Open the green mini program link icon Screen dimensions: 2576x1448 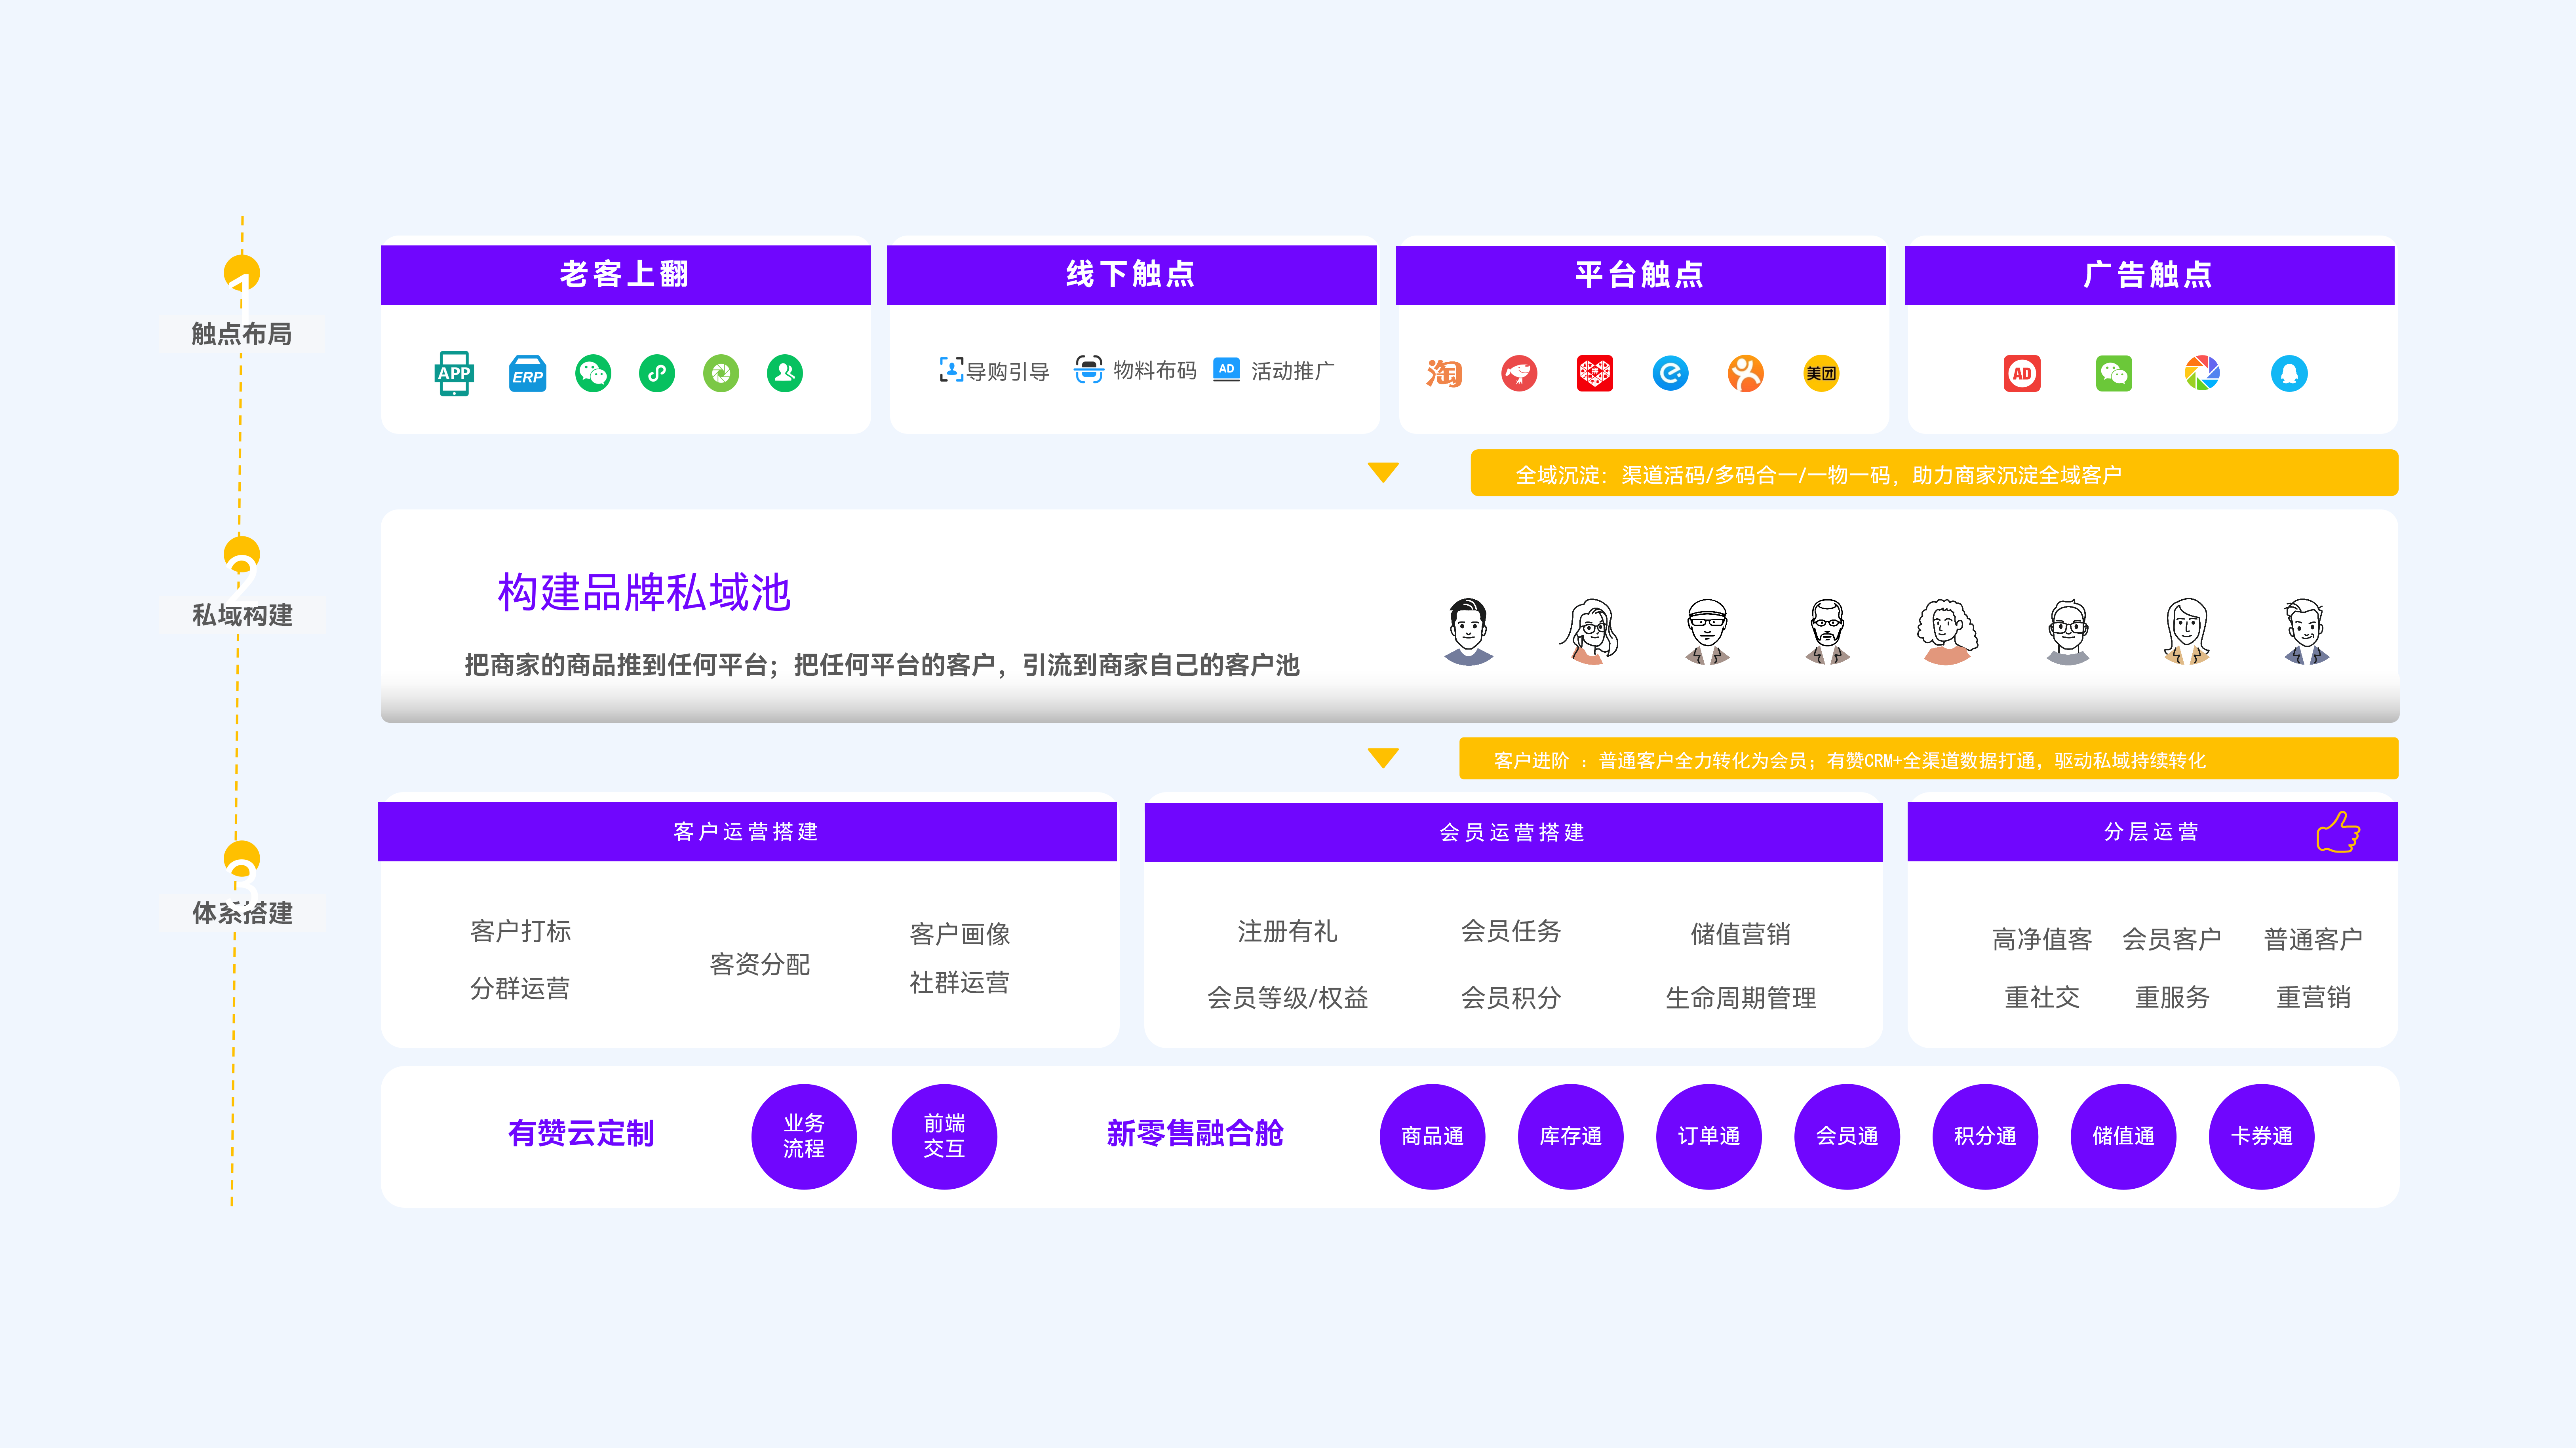coord(657,373)
